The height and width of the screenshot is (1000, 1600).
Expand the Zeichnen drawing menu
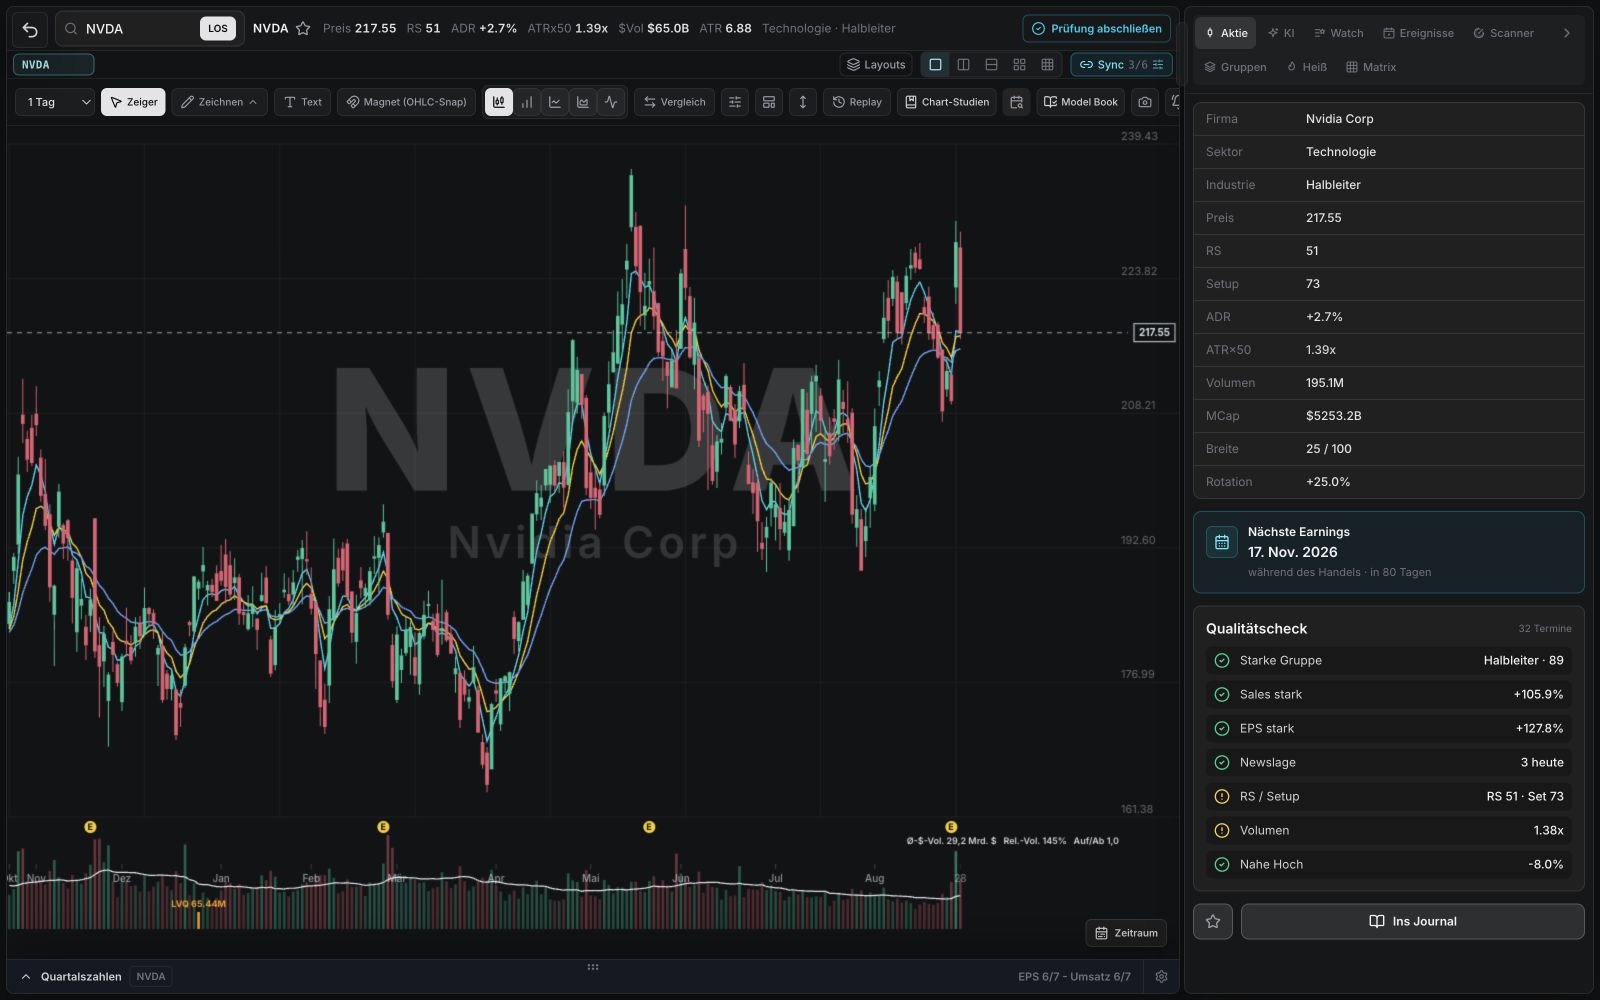click(219, 102)
